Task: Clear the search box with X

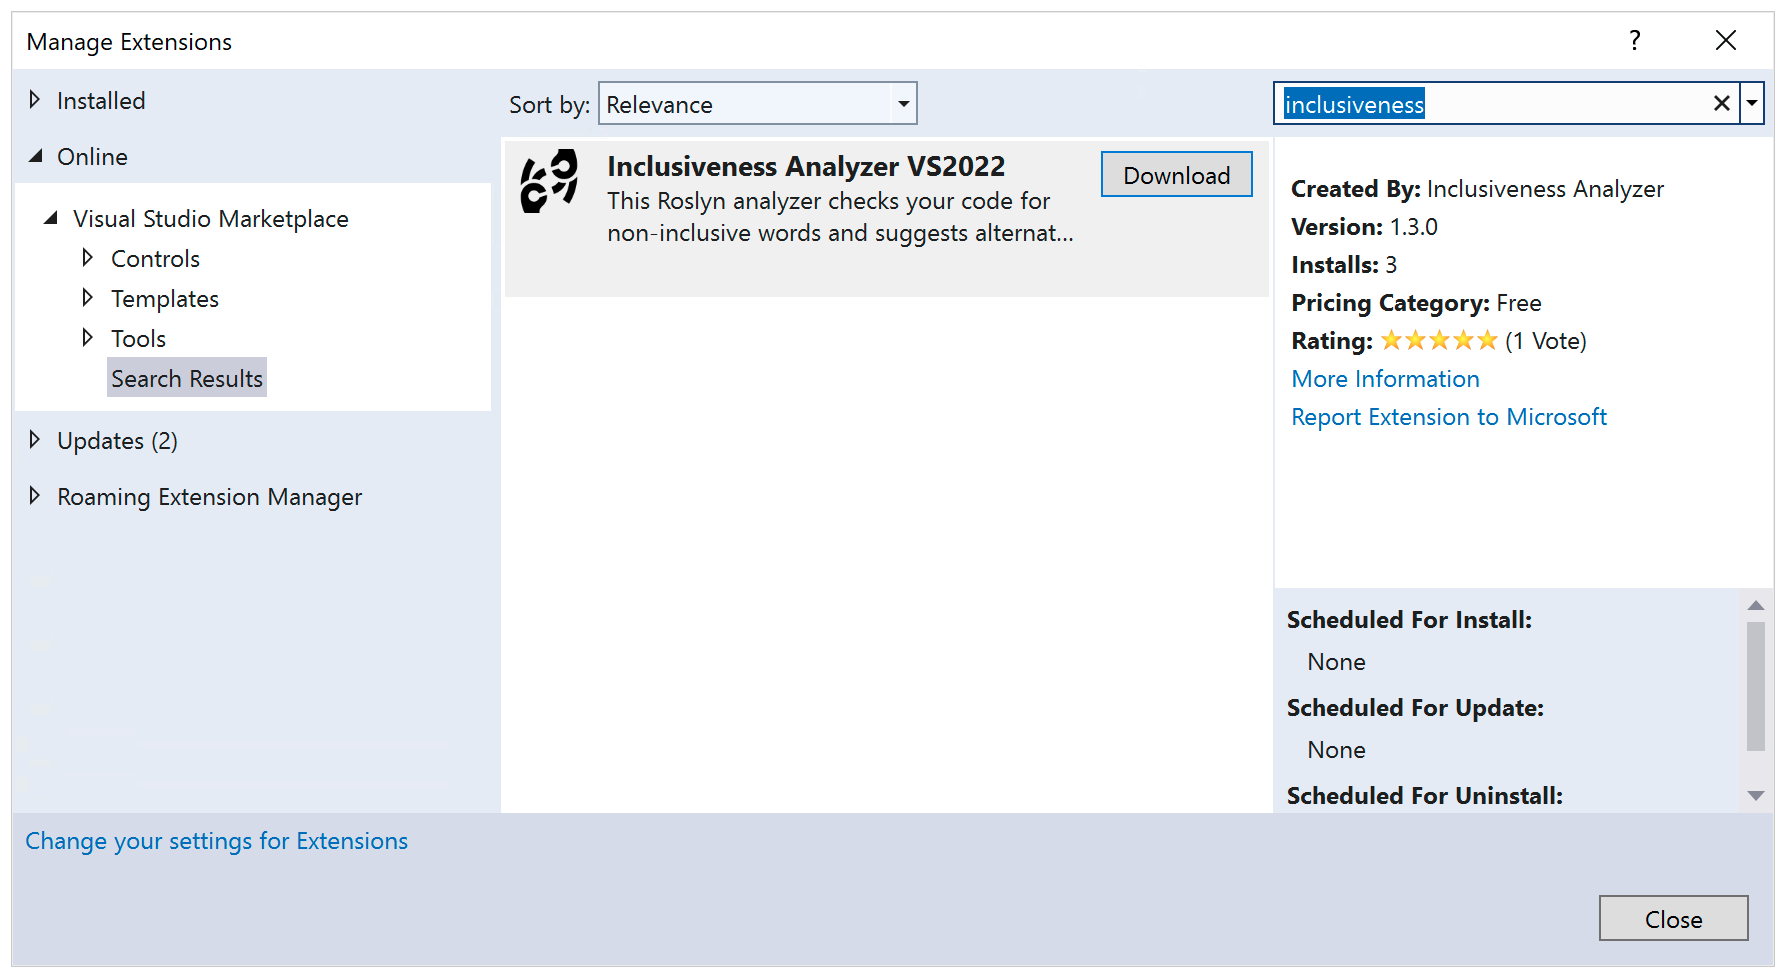Action: [1721, 104]
